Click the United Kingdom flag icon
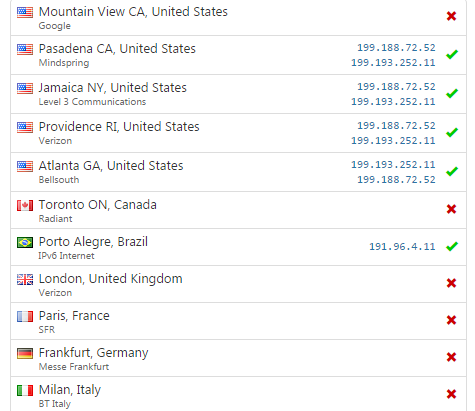 point(25,279)
